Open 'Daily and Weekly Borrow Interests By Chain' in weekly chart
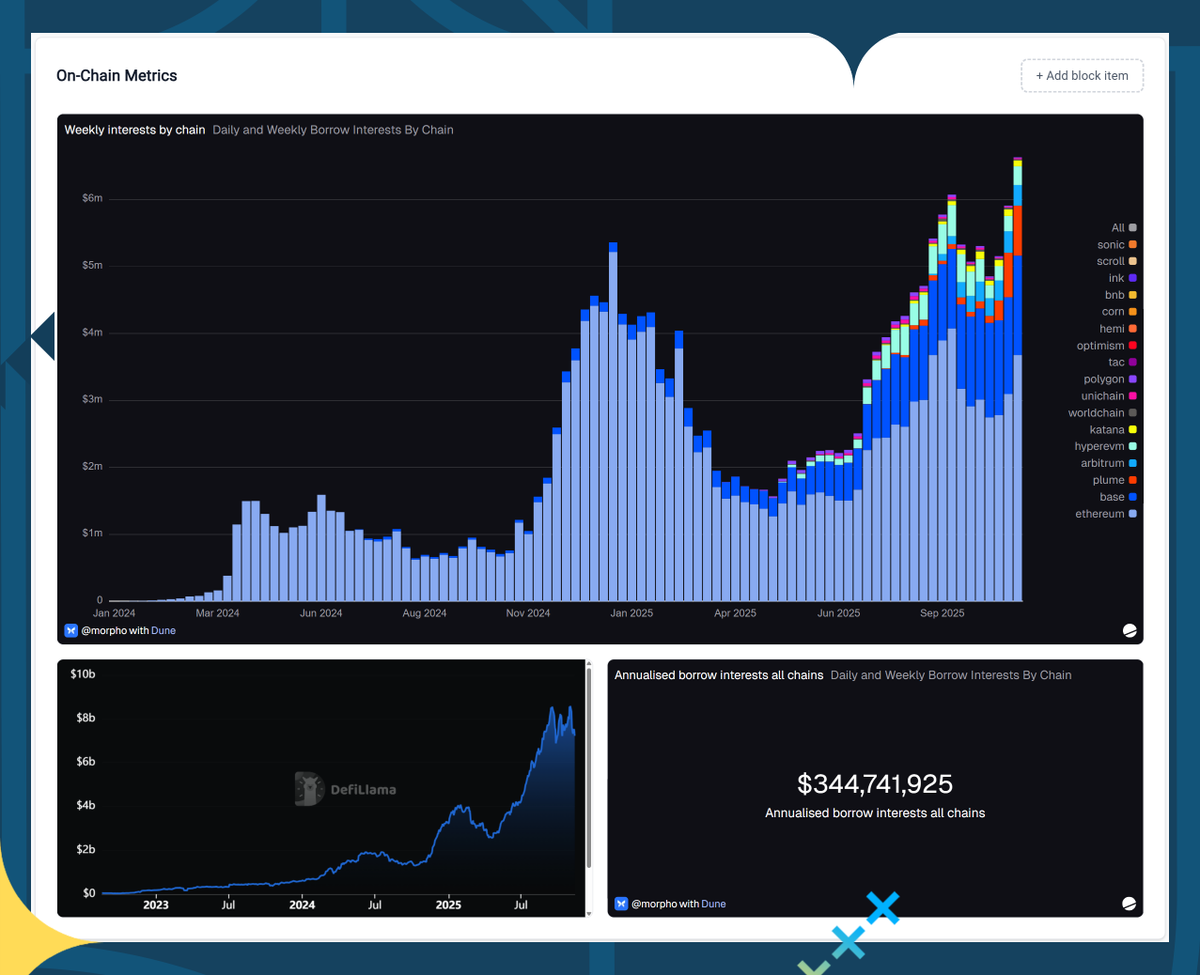 coord(333,130)
